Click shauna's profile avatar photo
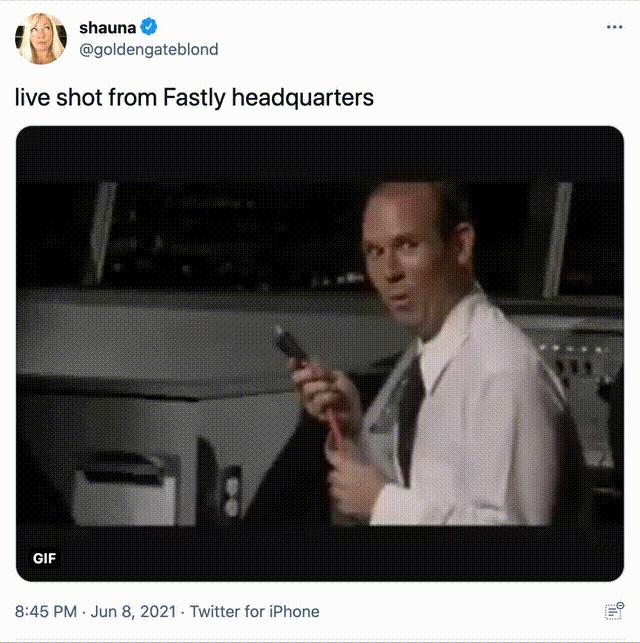The width and height of the screenshot is (640, 643). pyautogui.click(x=41, y=39)
